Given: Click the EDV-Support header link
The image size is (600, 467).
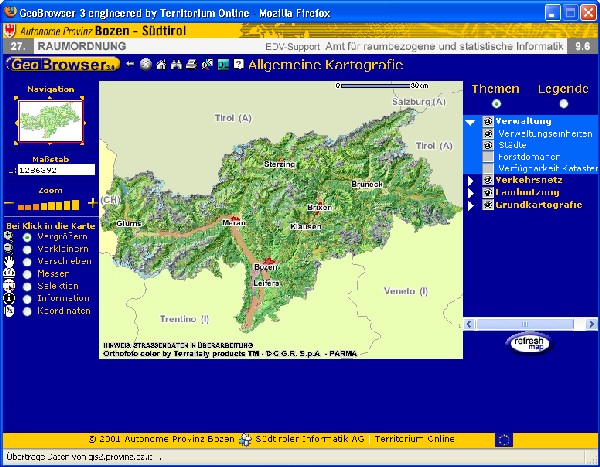Looking at the screenshot, I should pyautogui.click(x=293, y=47).
